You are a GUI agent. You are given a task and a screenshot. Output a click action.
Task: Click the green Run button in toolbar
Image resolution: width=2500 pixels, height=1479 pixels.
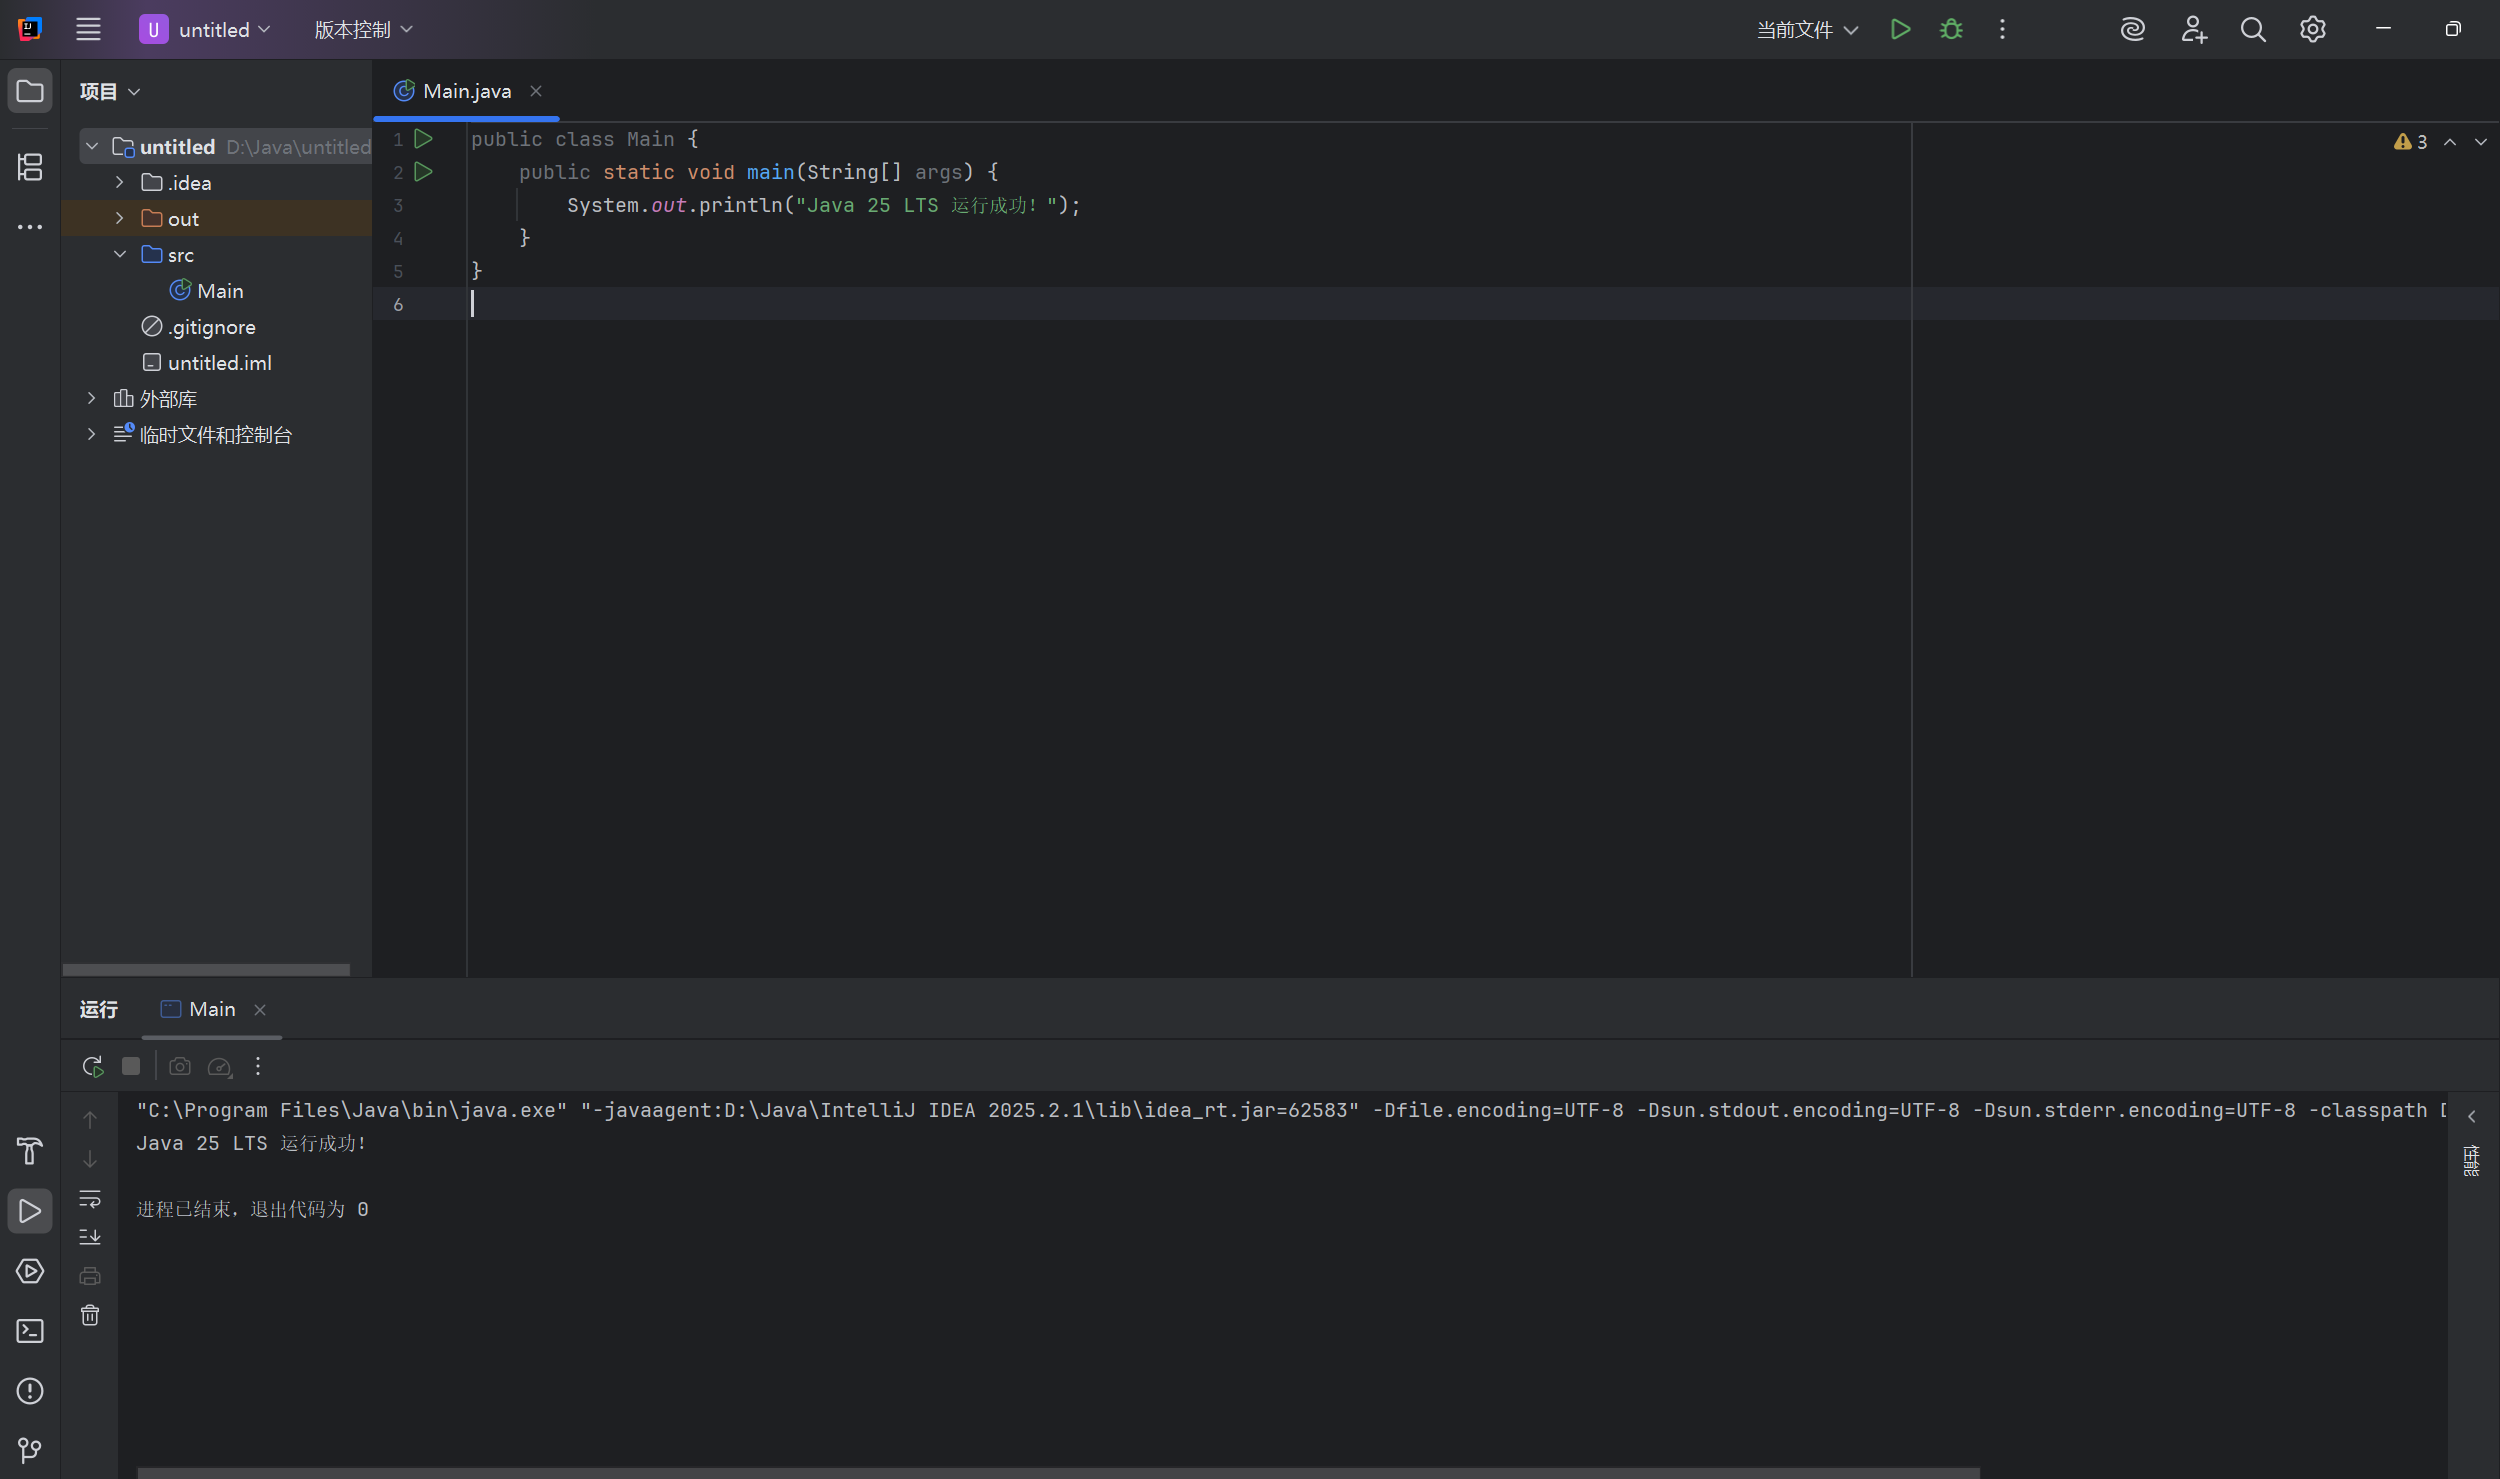pos(1900,30)
